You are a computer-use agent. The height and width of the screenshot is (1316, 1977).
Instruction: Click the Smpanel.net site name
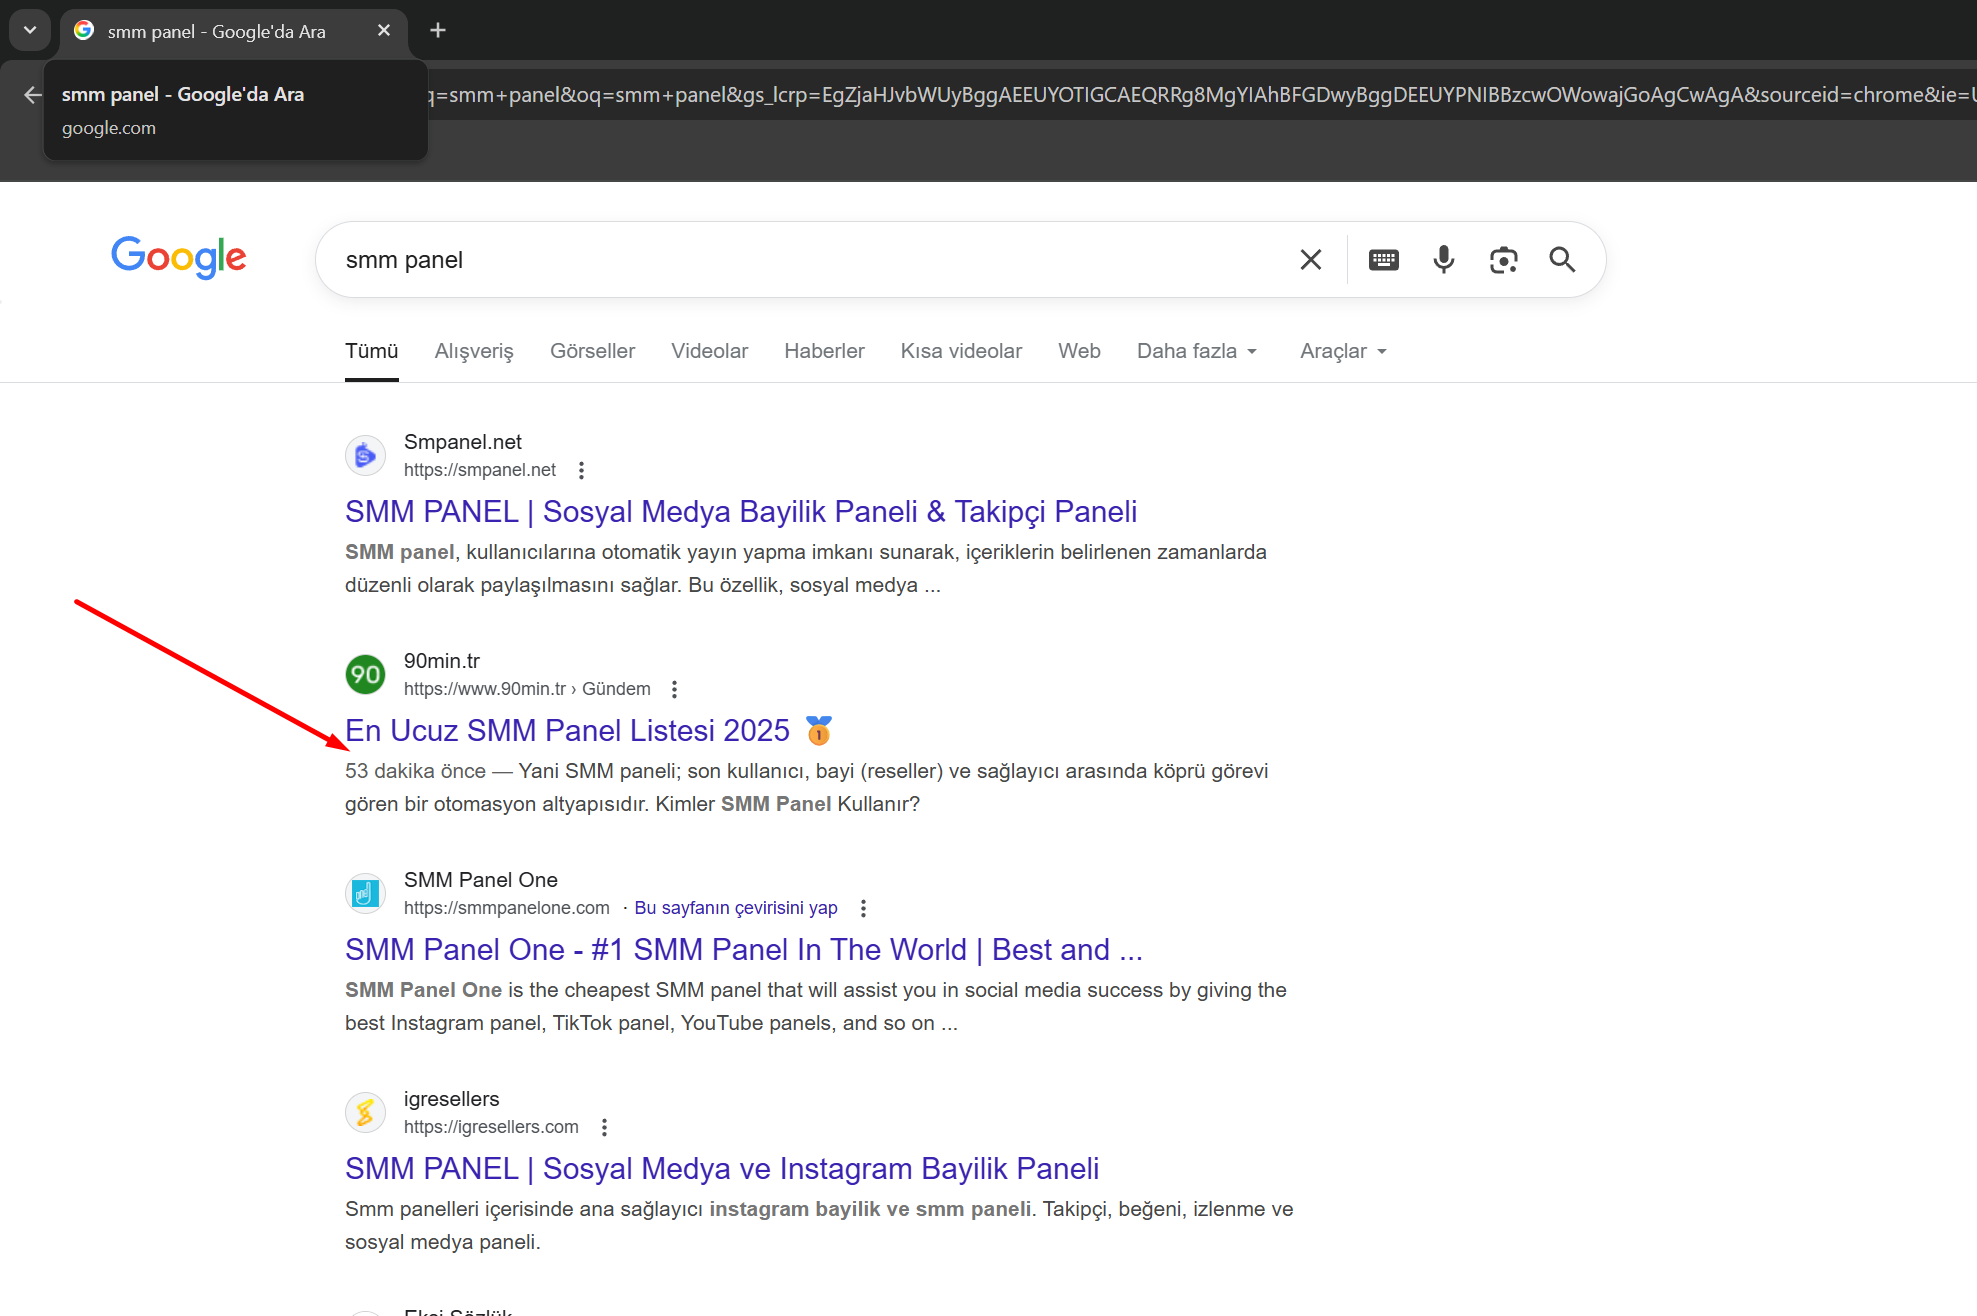(x=463, y=442)
